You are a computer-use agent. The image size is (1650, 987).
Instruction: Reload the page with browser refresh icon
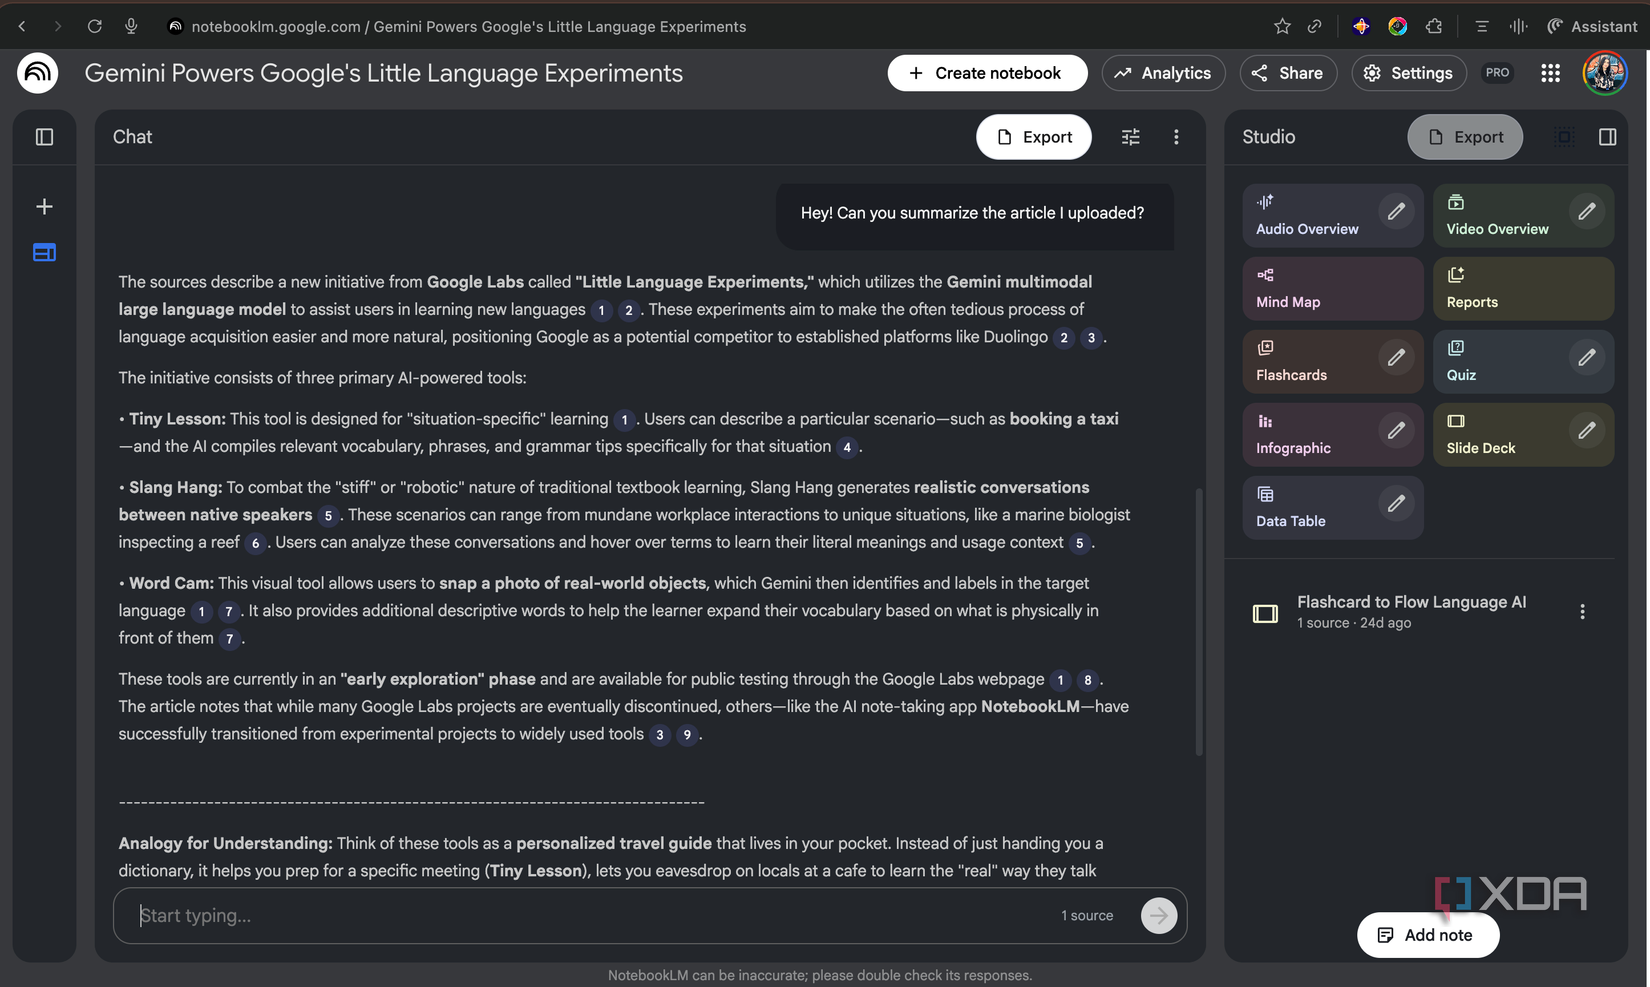coord(95,27)
